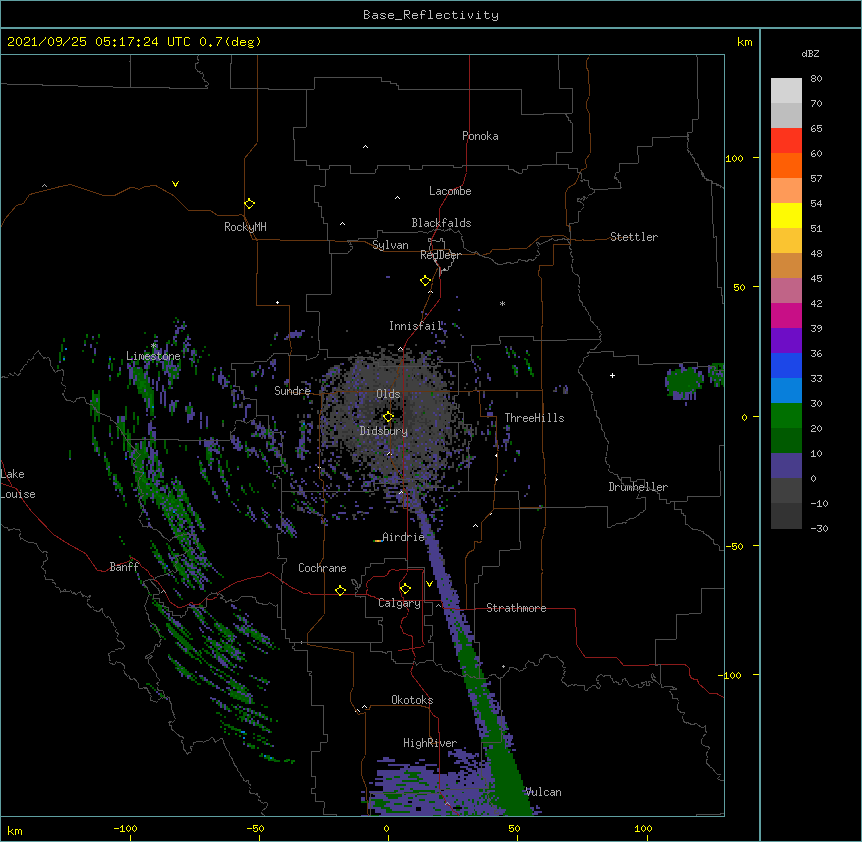Pick the orange 57-60 dBZ legend swatch
Image resolution: width=862 pixels, height=842 pixels.
coord(786,165)
